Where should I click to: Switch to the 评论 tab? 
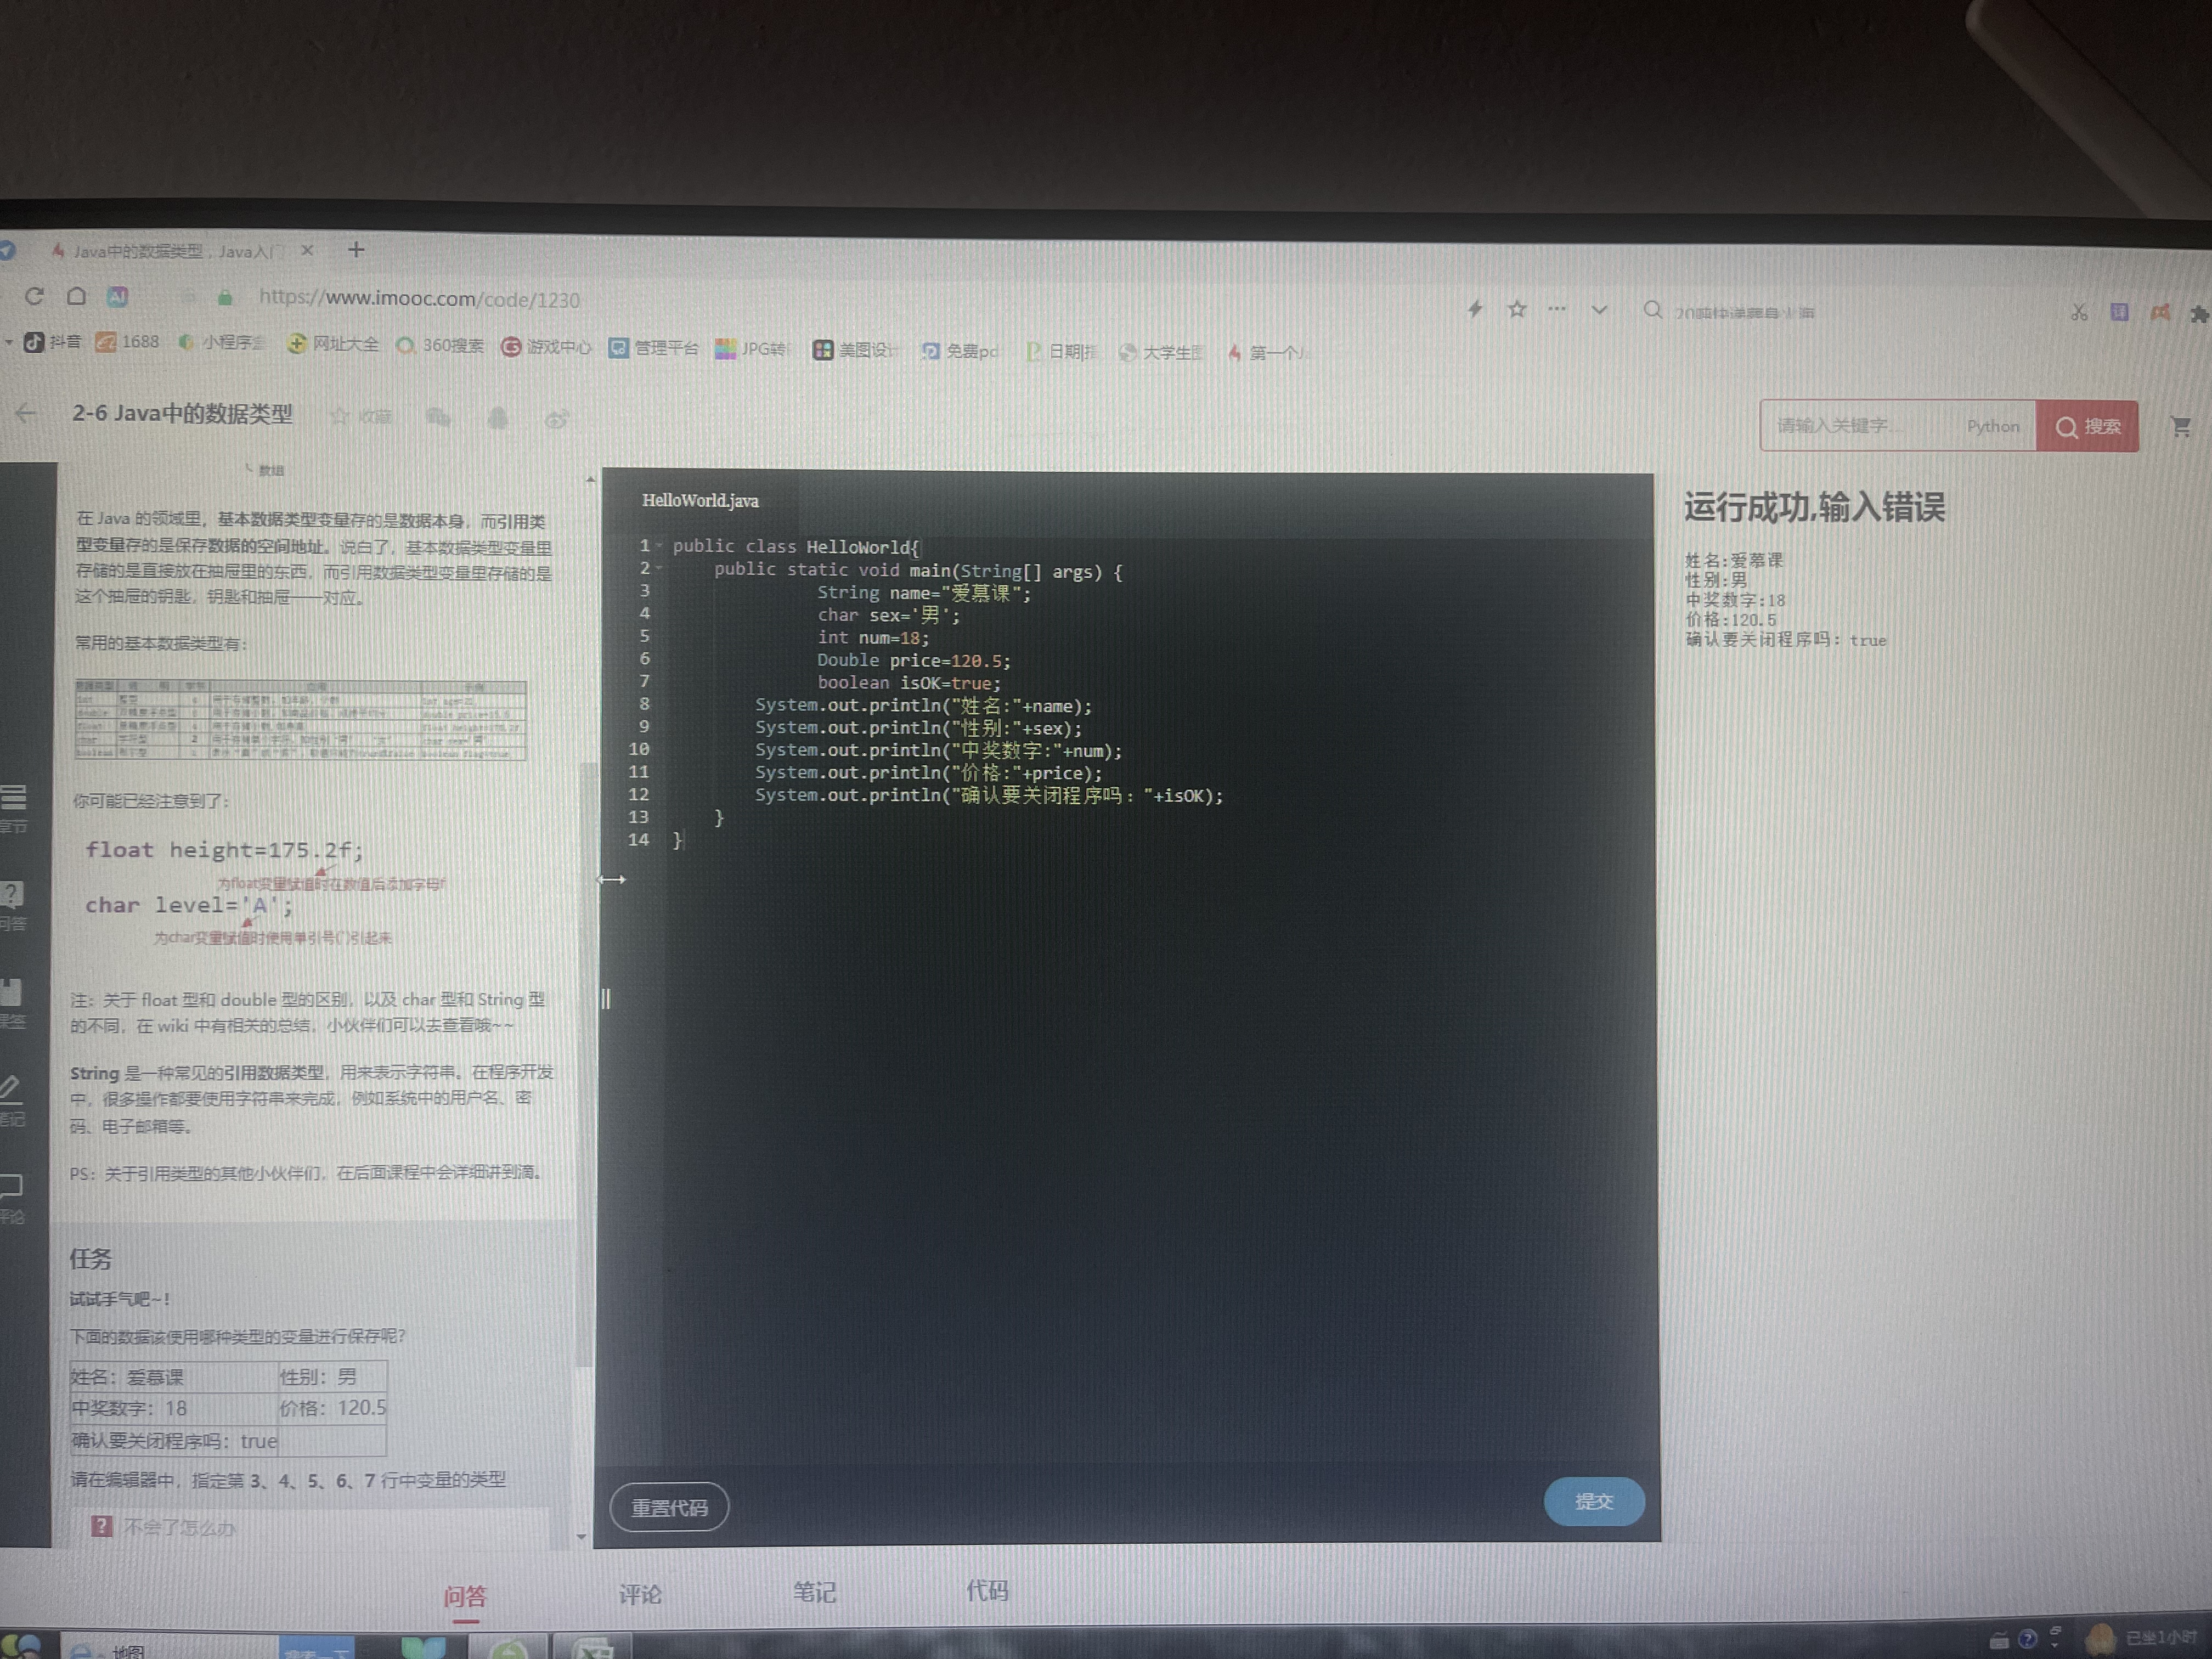tap(640, 1594)
